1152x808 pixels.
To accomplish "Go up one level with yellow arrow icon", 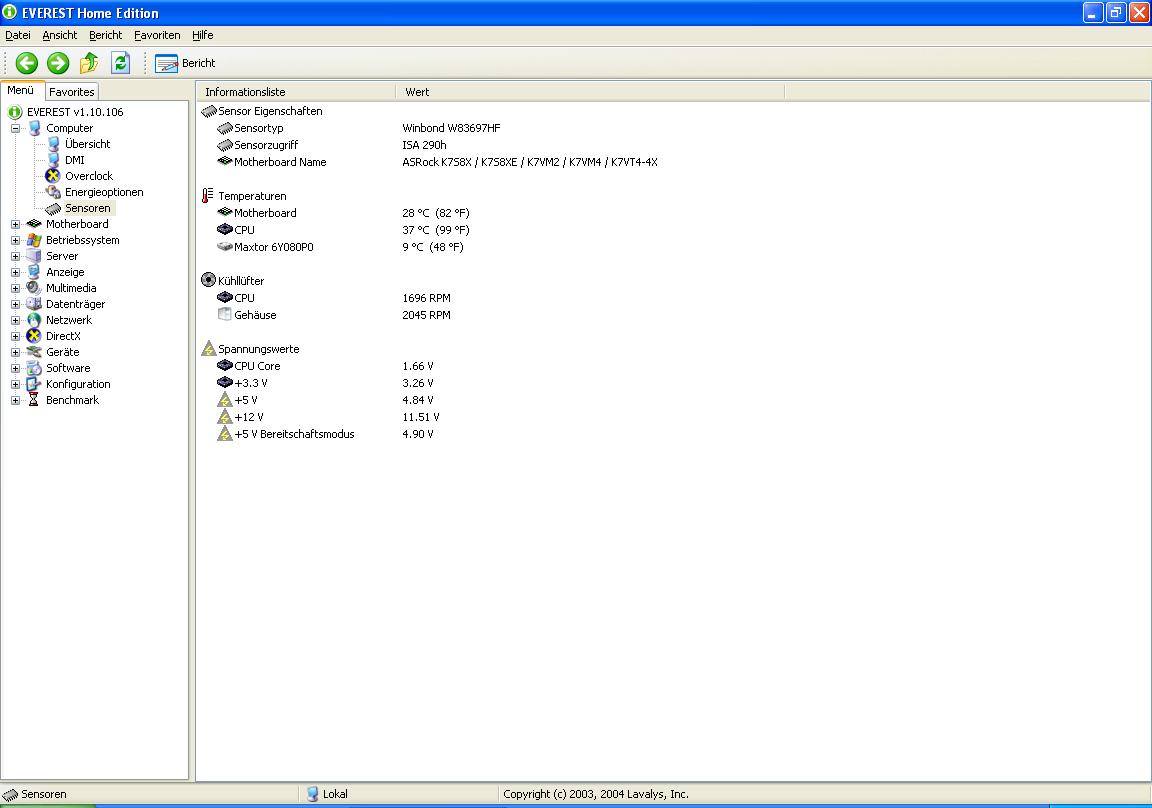I will pos(89,63).
